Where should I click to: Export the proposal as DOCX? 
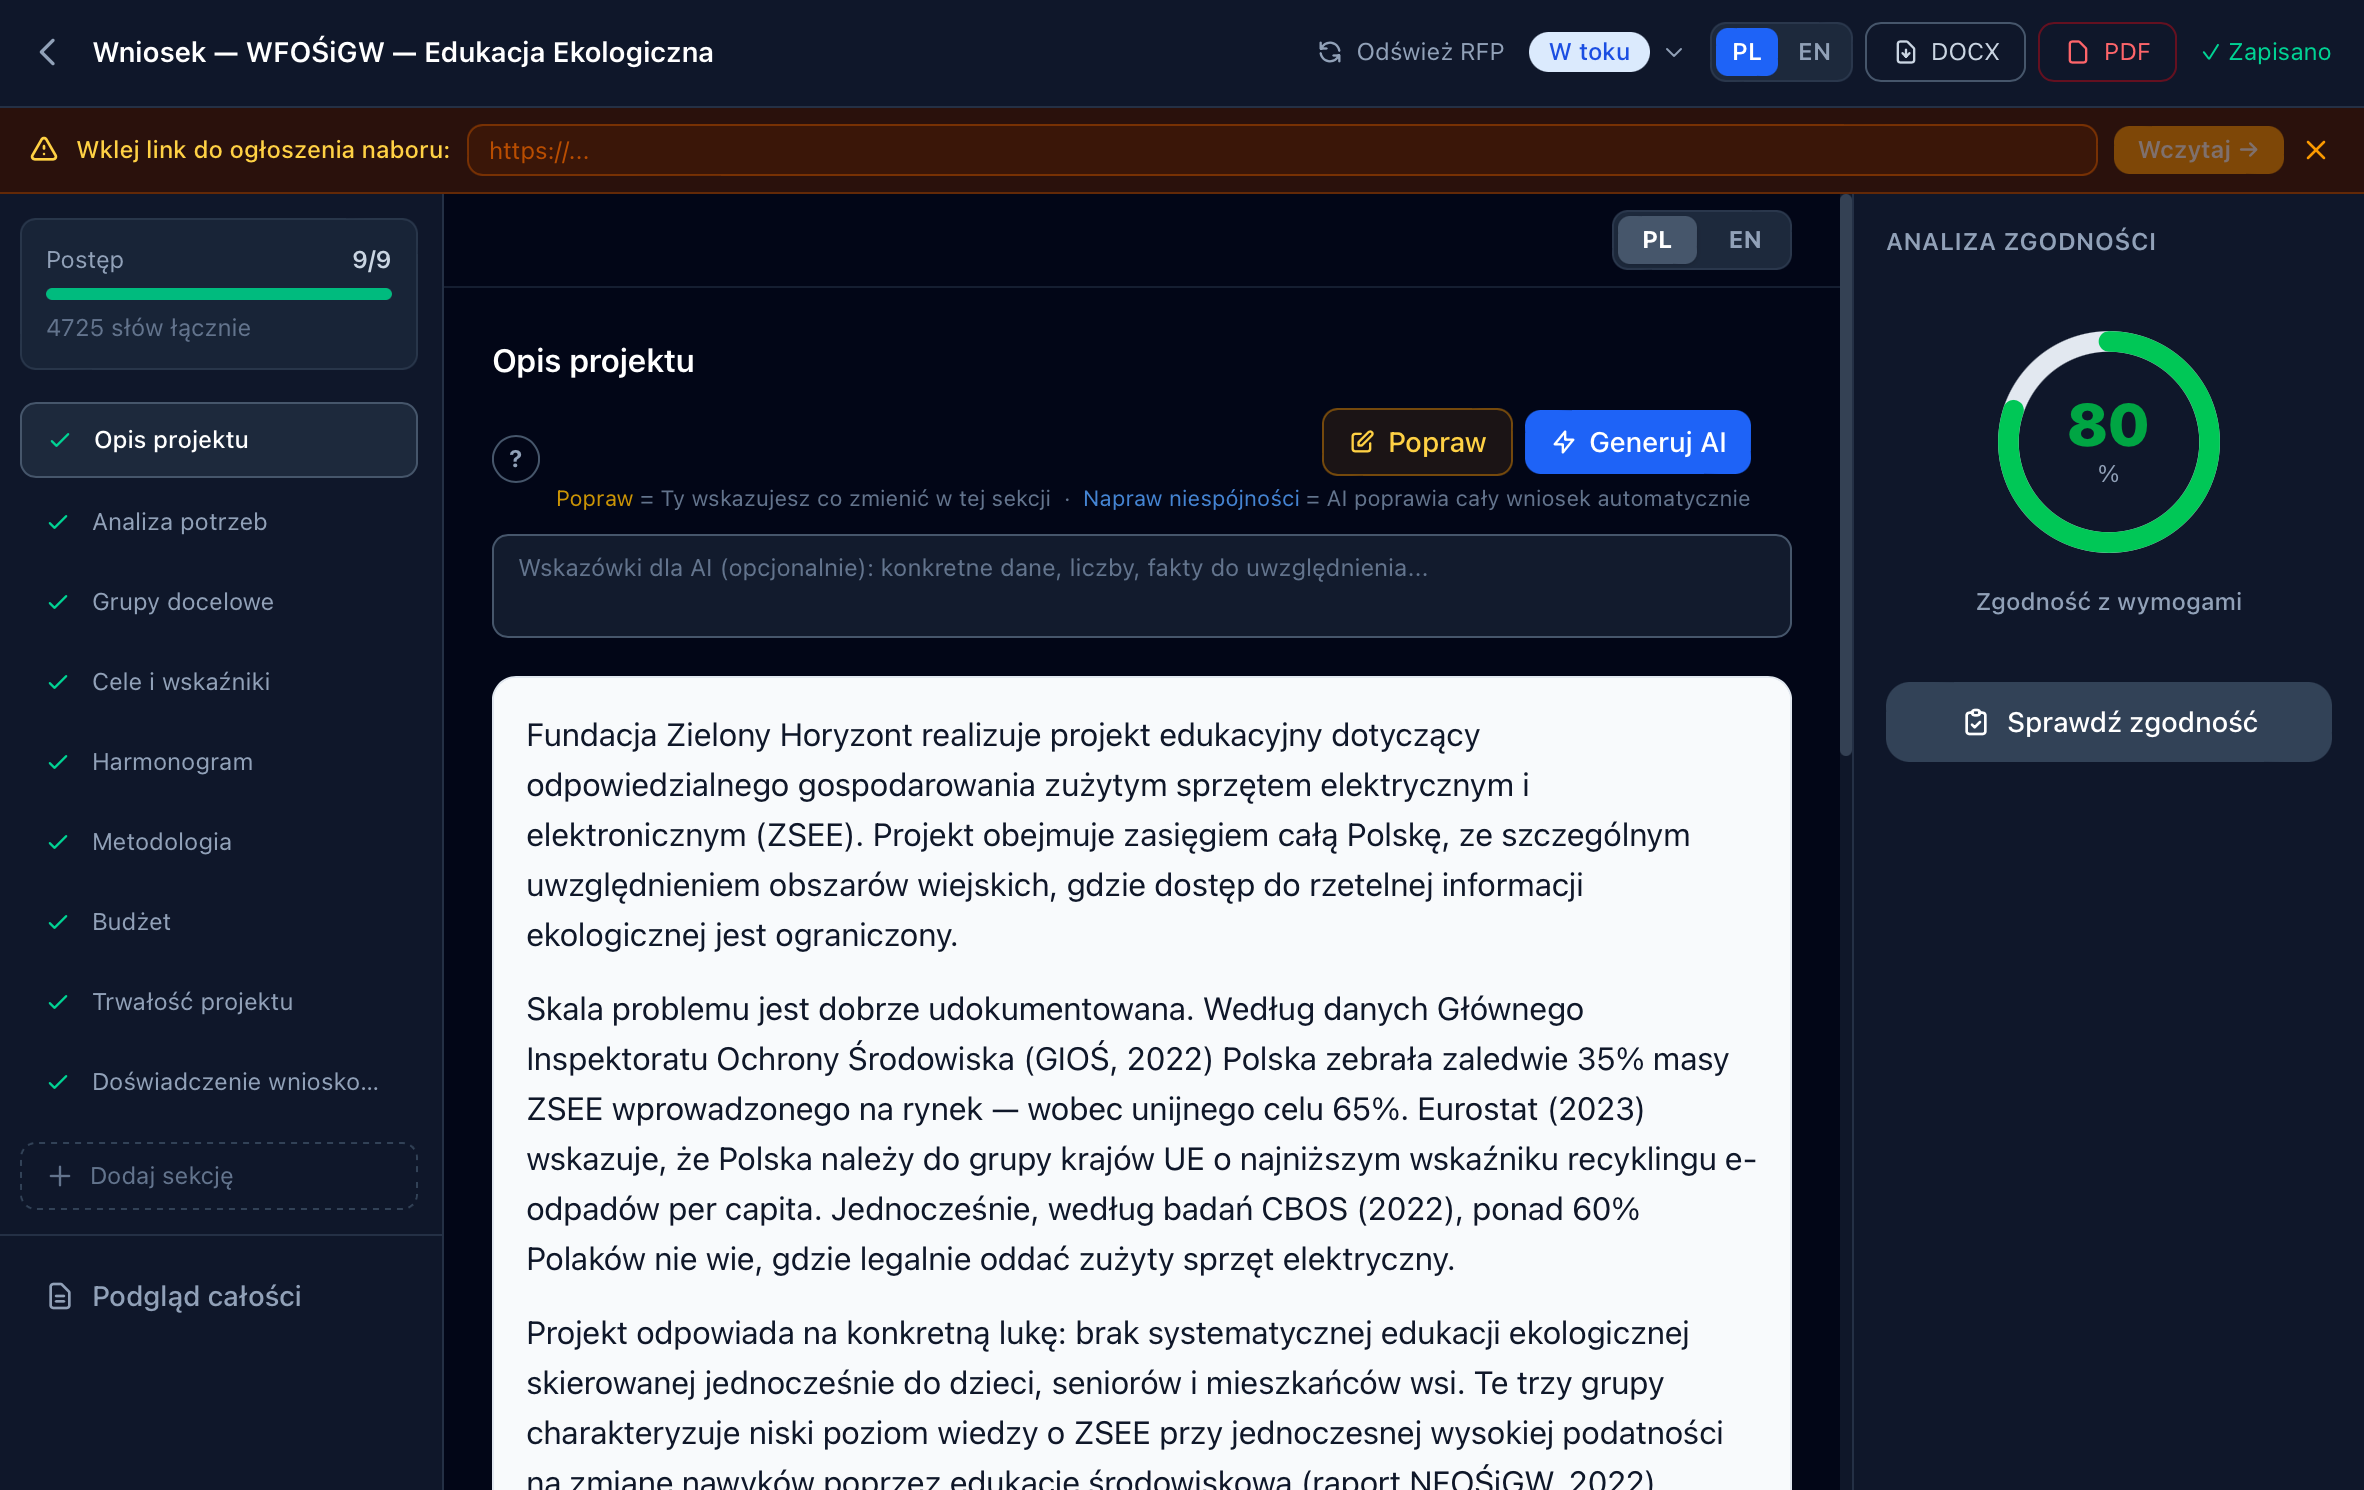(1945, 52)
